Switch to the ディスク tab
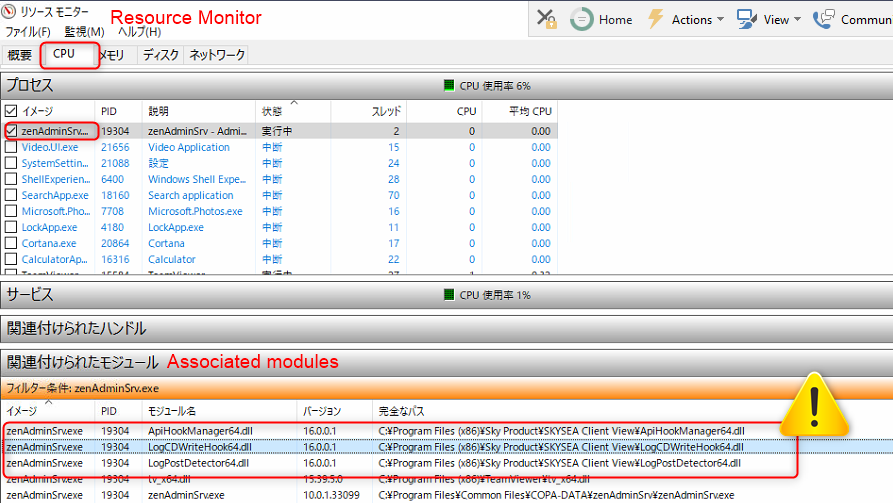 coord(161,55)
